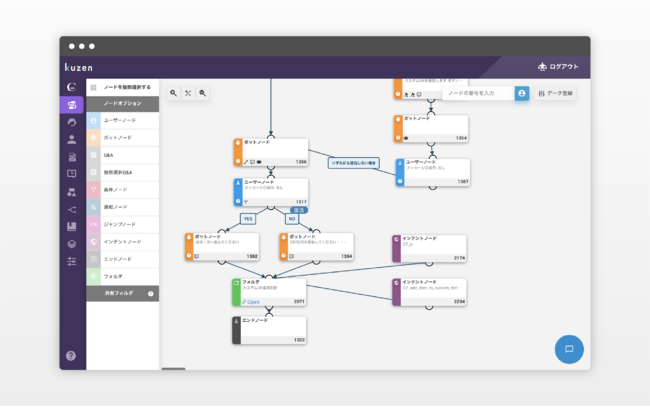Click edit icon on bot node 1356
Image resolution: width=650 pixels, height=407 pixels.
point(246,162)
